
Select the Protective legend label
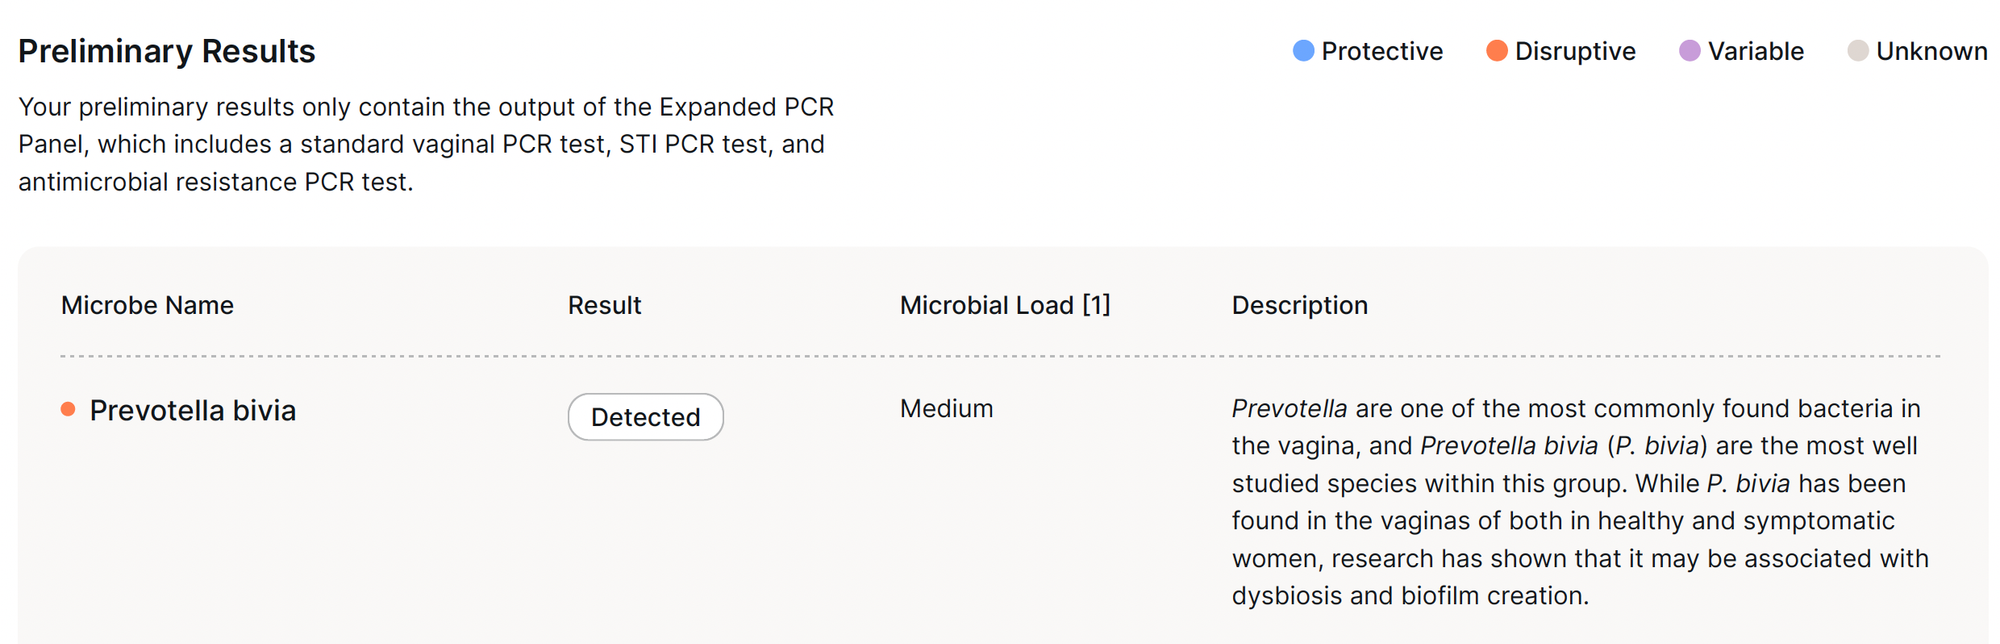coord(1381,51)
